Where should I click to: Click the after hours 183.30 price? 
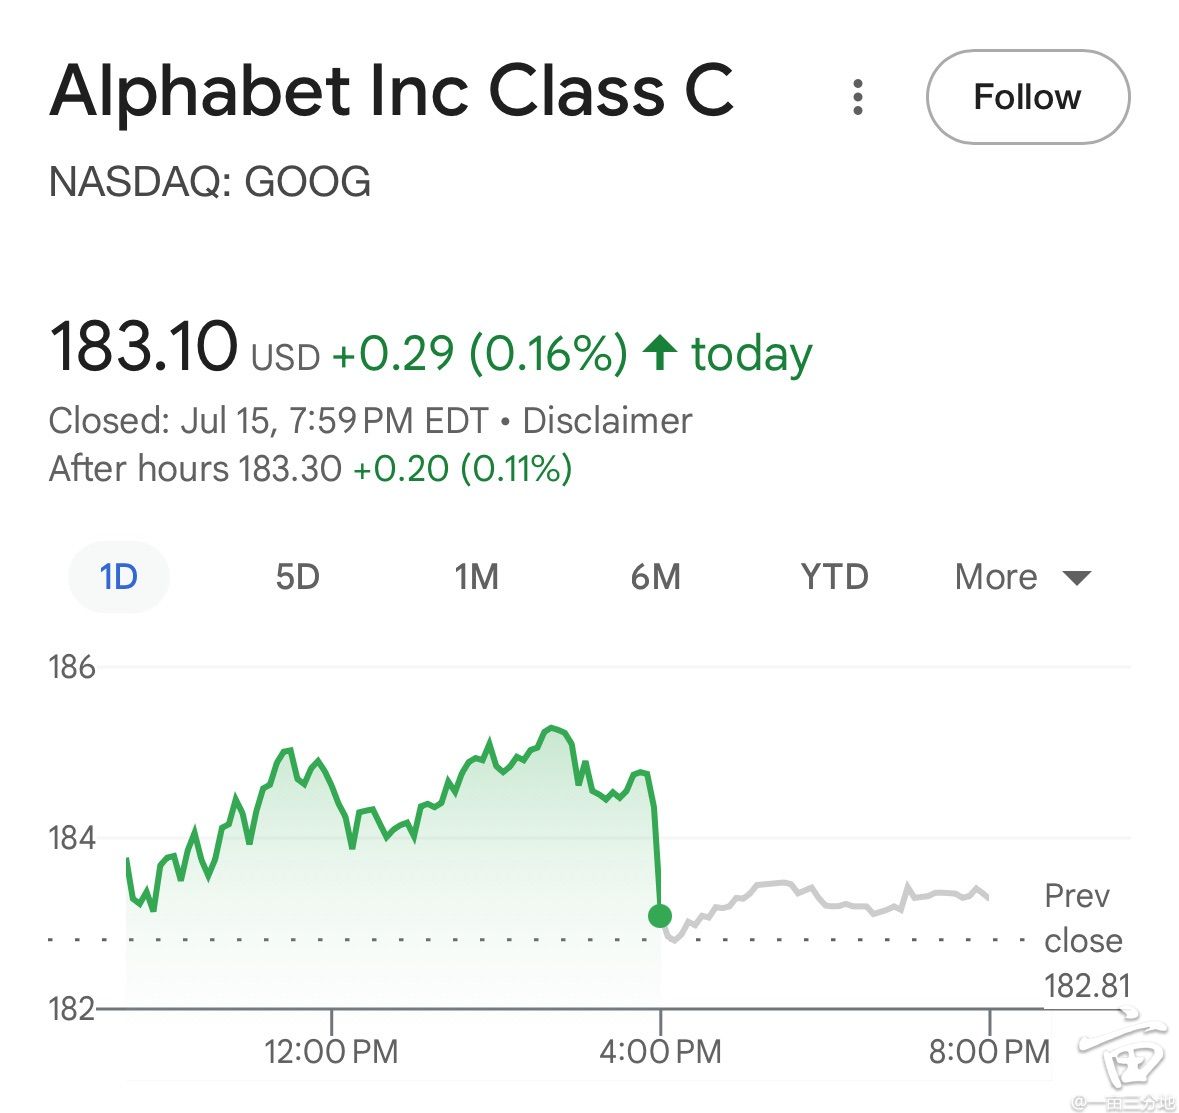point(290,469)
